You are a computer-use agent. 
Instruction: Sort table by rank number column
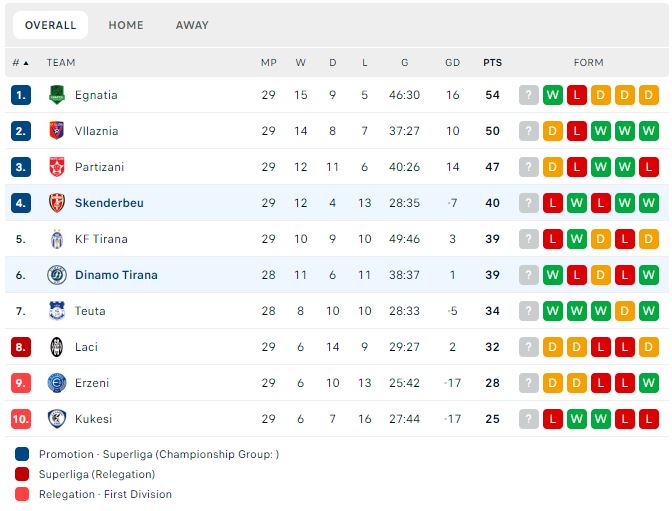[x=20, y=62]
